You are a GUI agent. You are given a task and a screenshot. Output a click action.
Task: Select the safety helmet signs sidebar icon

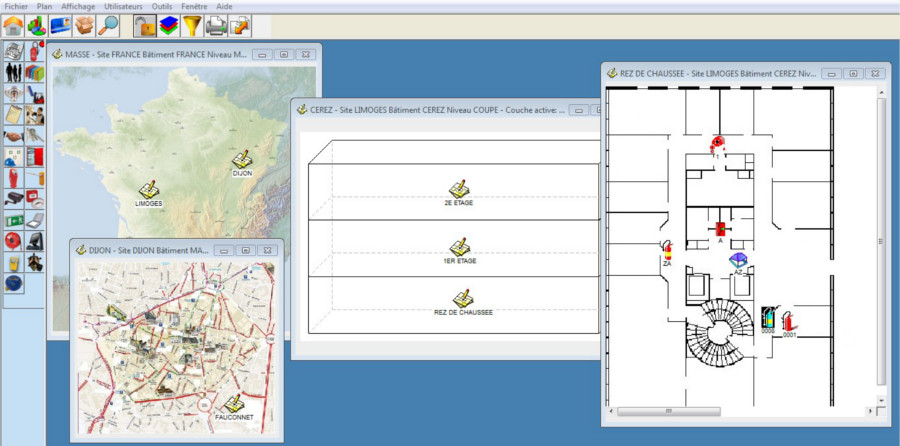(14, 157)
